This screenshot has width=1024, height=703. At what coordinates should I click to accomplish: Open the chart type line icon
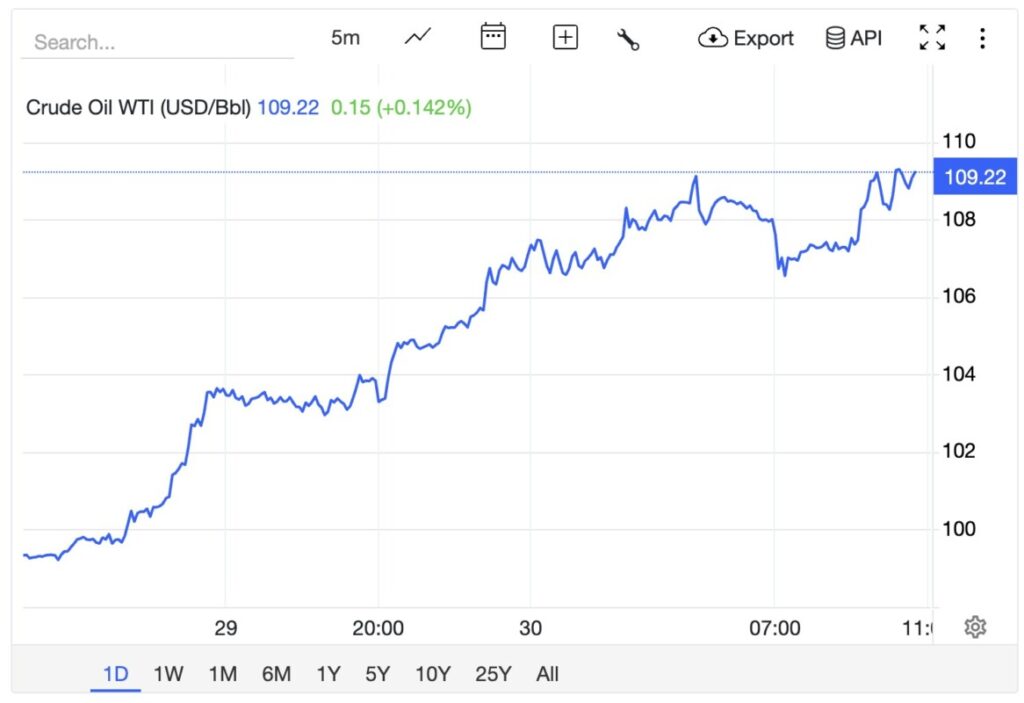[x=418, y=38]
